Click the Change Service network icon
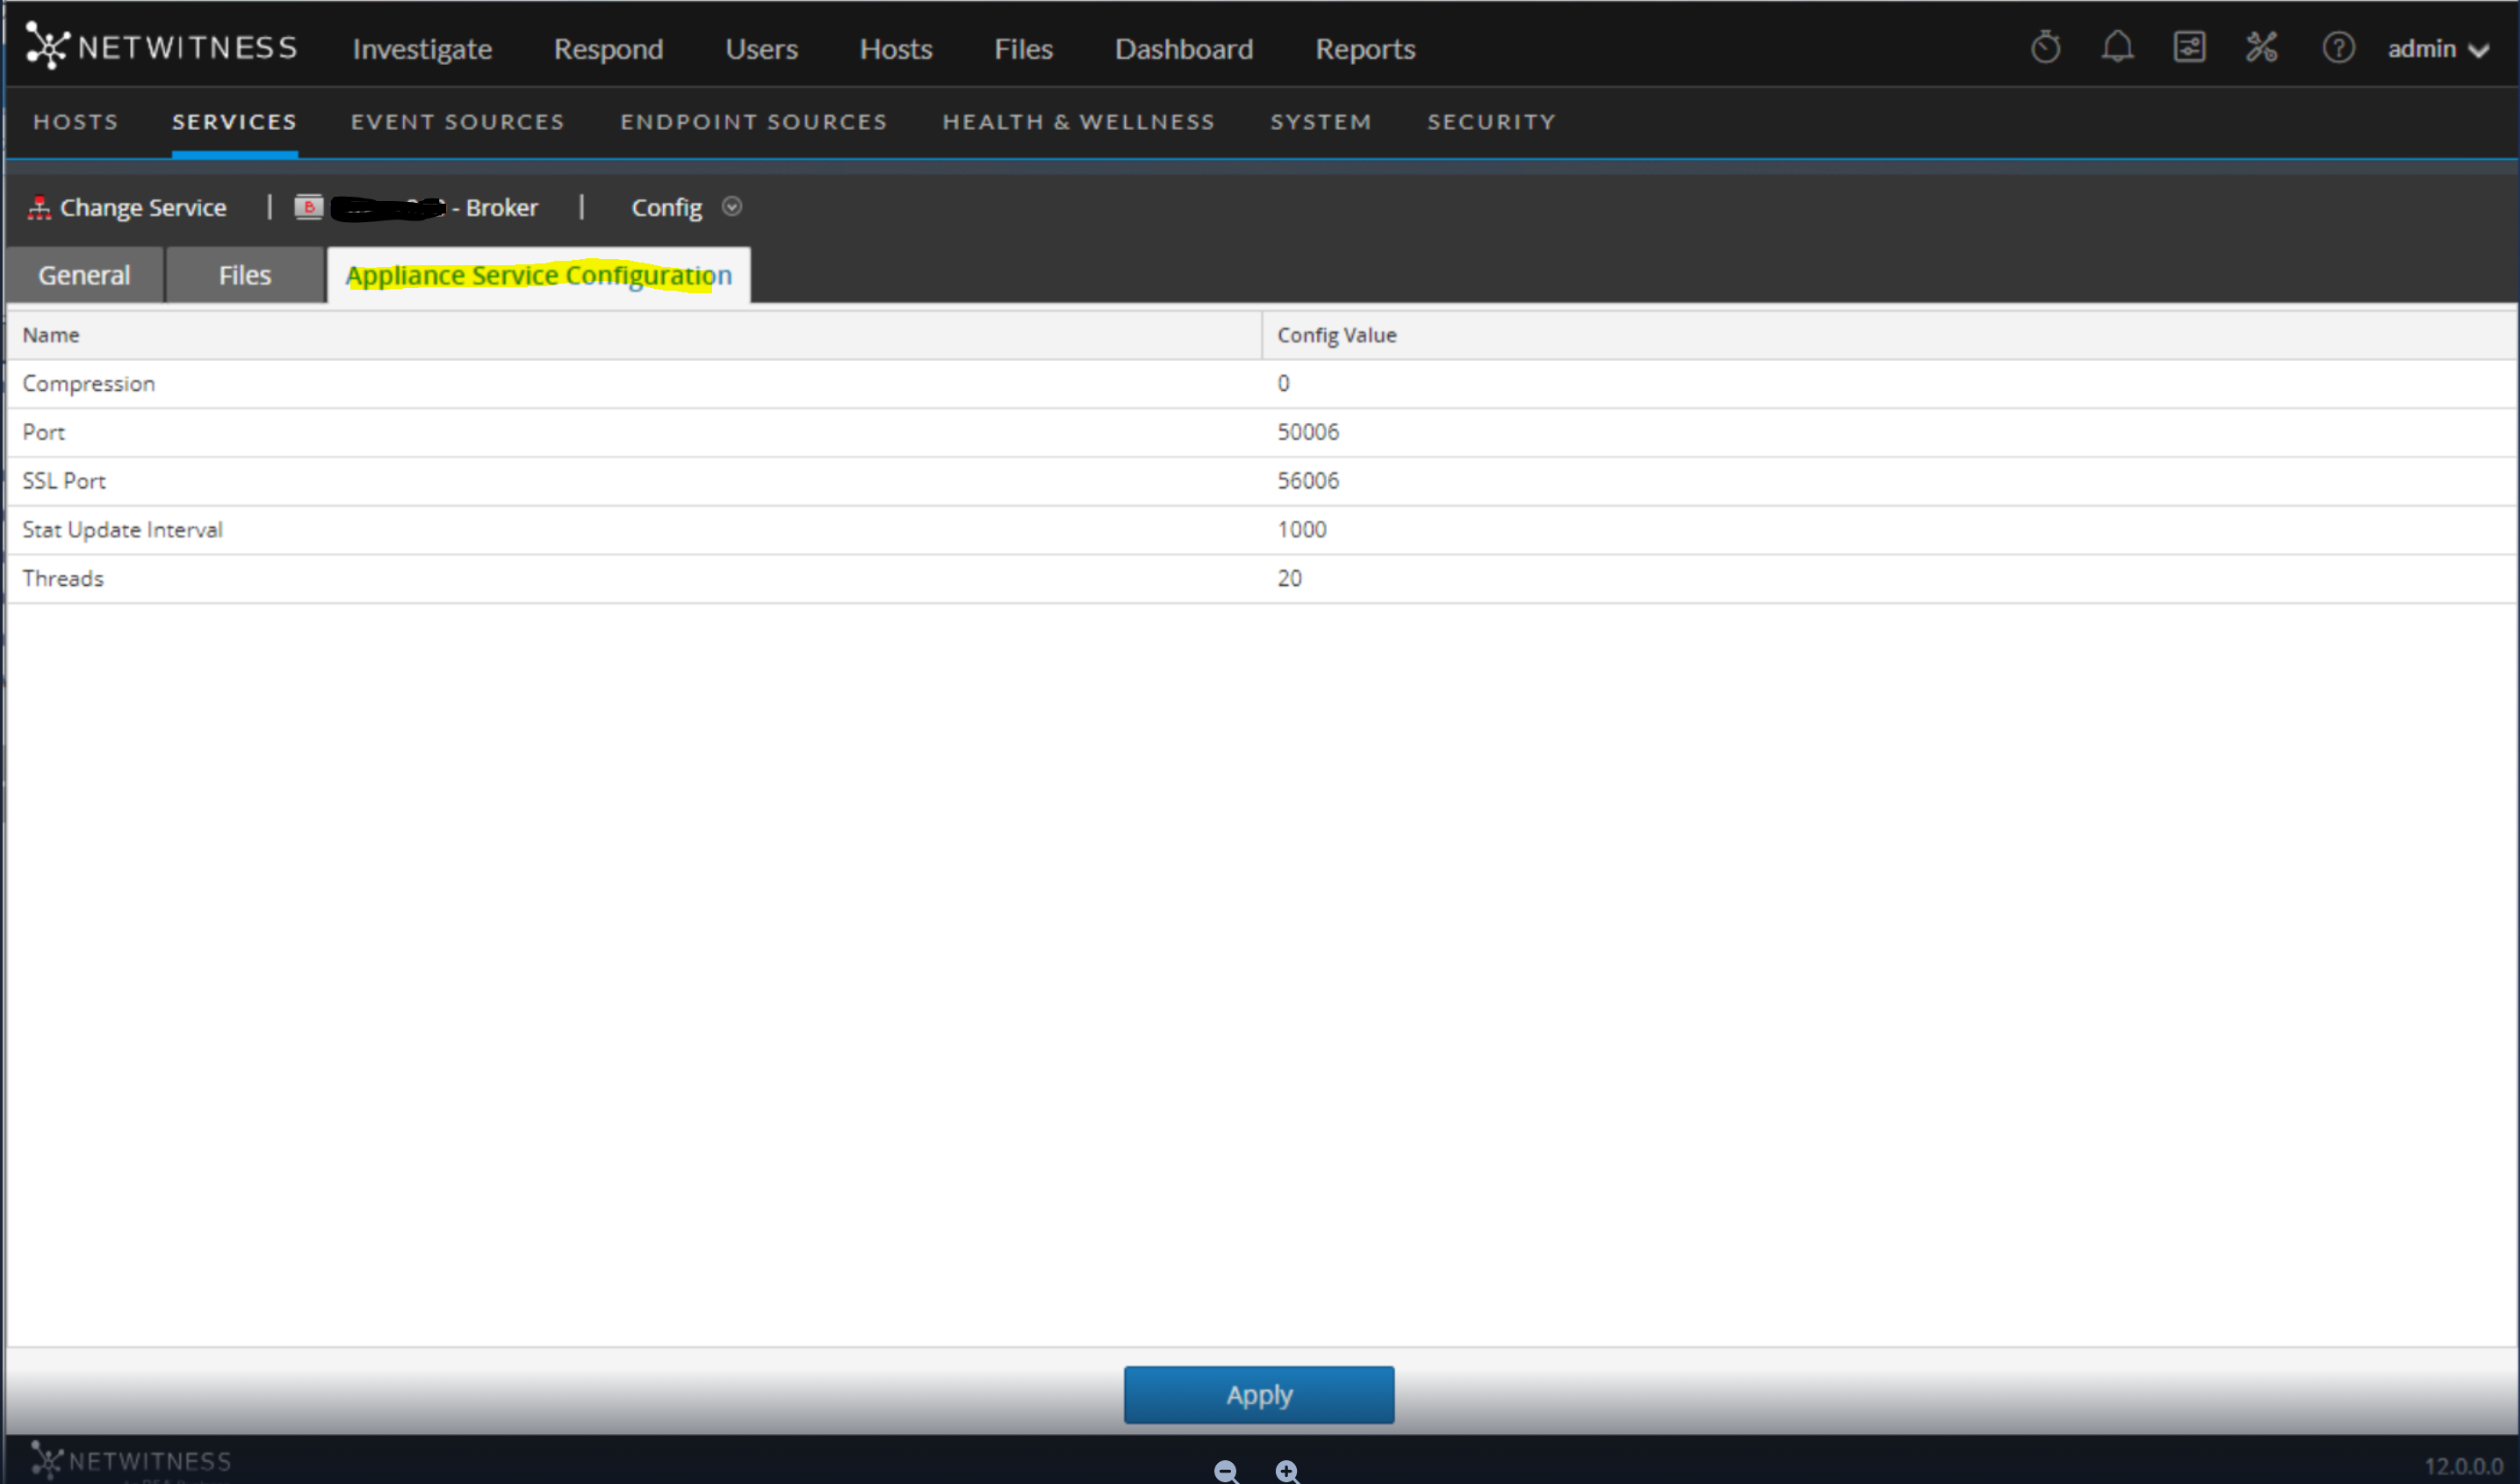 tap(39, 208)
